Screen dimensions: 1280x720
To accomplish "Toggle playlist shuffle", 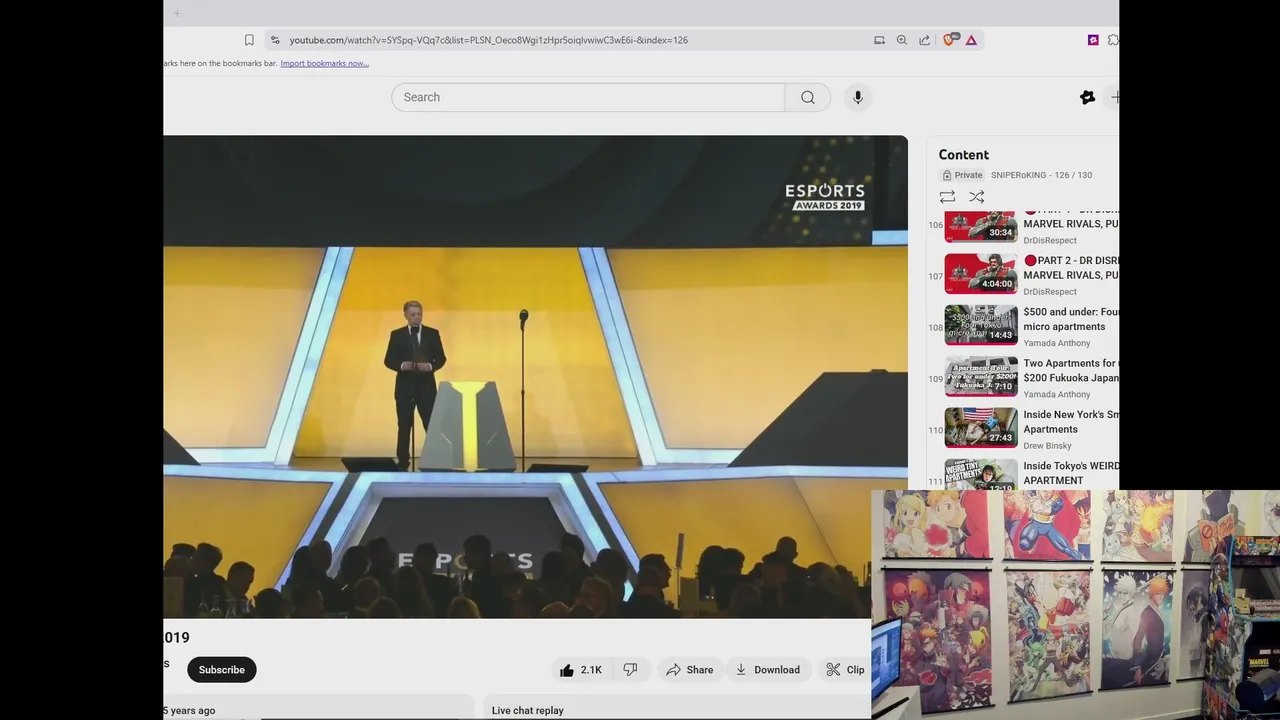I will click(x=977, y=197).
